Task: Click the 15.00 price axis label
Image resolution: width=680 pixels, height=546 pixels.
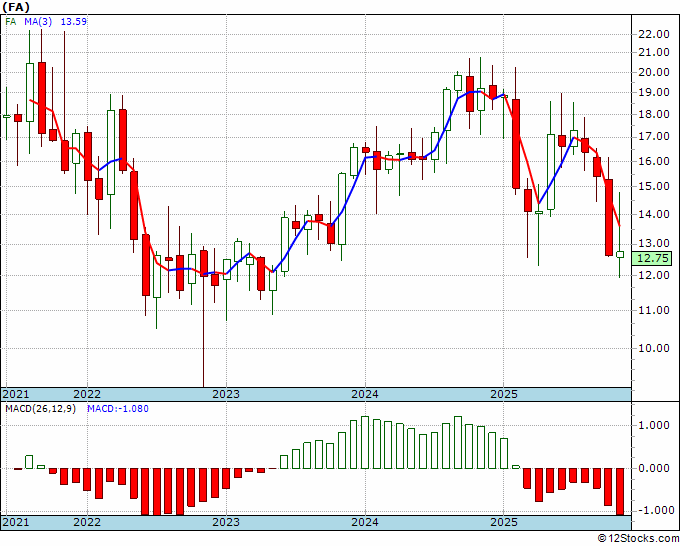Action: coord(653,186)
